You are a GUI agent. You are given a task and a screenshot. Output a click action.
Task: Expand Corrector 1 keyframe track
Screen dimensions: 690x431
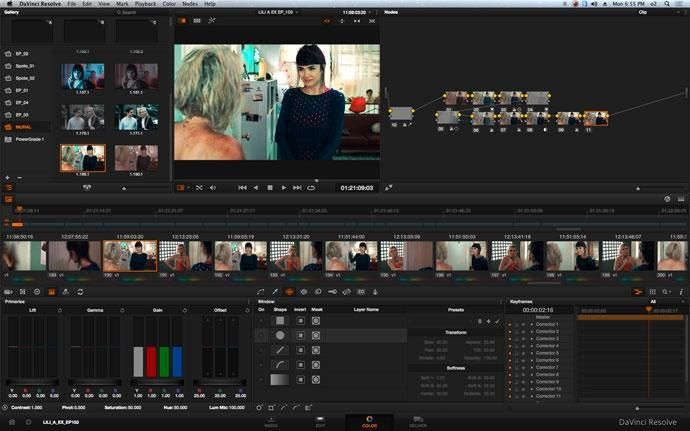click(532, 324)
